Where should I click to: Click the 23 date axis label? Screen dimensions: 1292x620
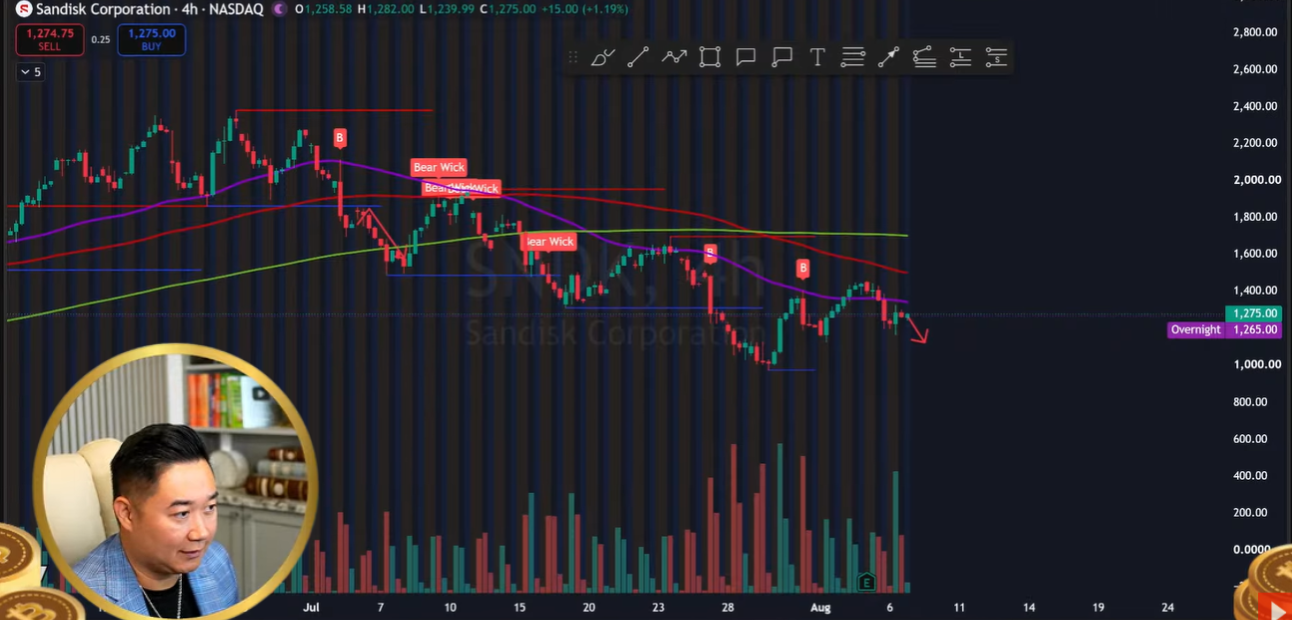click(x=659, y=607)
